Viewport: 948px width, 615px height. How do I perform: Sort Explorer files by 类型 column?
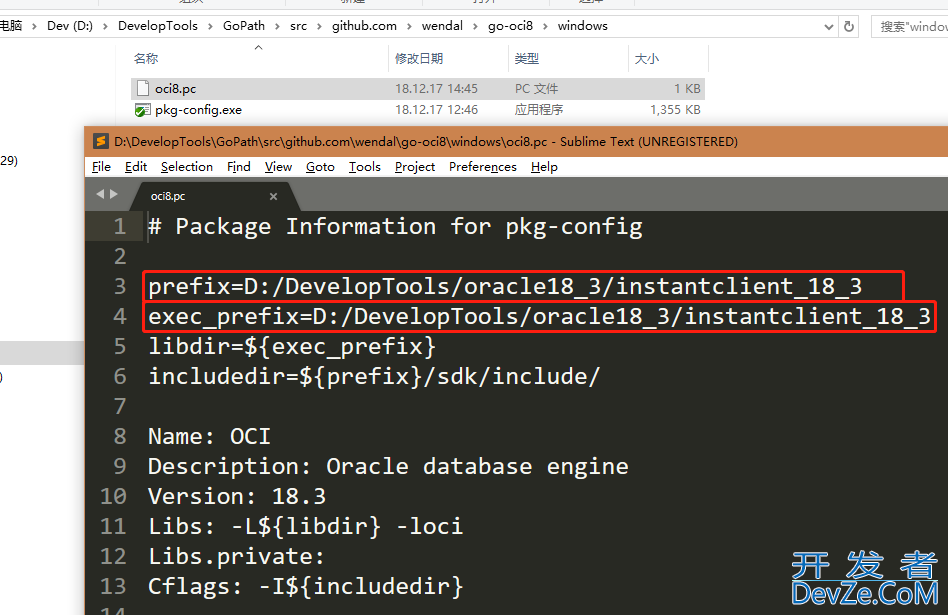pos(527,59)
